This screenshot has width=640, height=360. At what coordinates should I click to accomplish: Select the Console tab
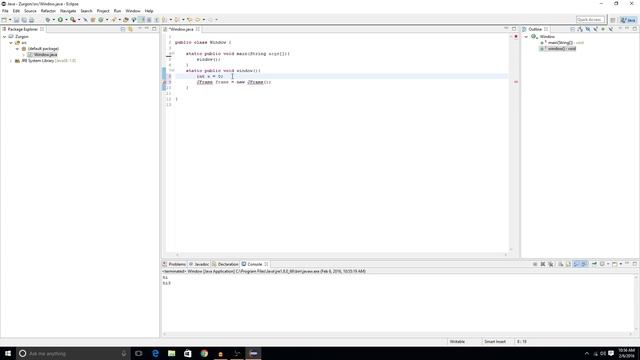coord(254,264)
